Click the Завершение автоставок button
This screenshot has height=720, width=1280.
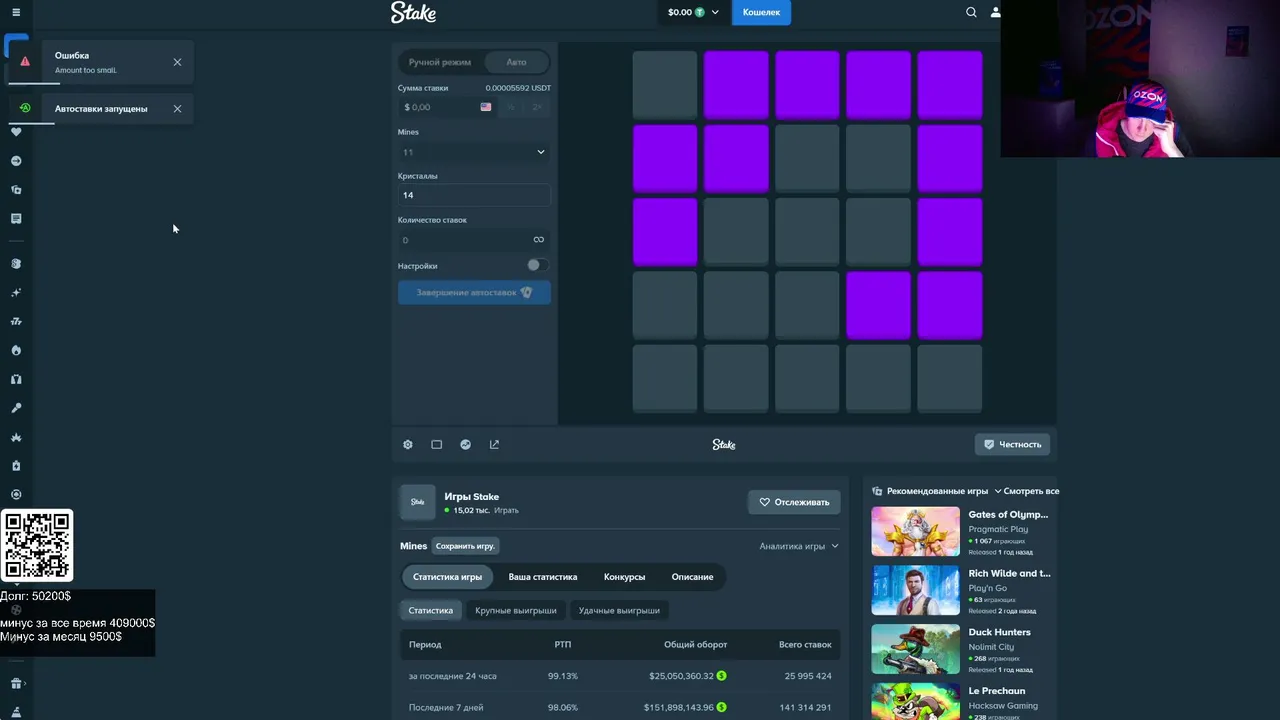[474, 293]
